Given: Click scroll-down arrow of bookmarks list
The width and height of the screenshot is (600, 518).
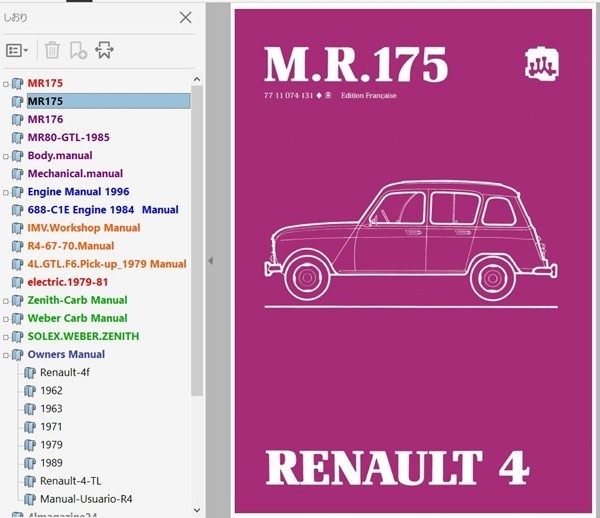Looking at the screenshot, I should [x=197, y=510].
